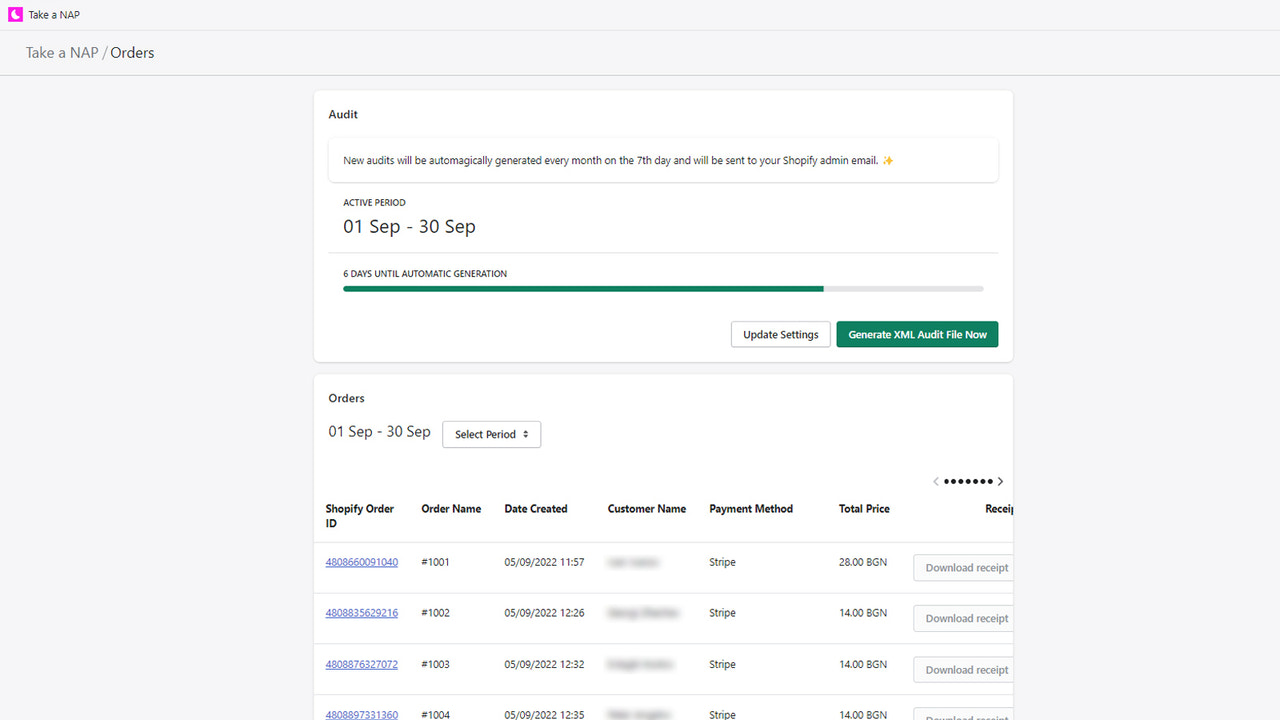Click the Shopify Order ID column header

pyautogui.click(x=360, y=515)
